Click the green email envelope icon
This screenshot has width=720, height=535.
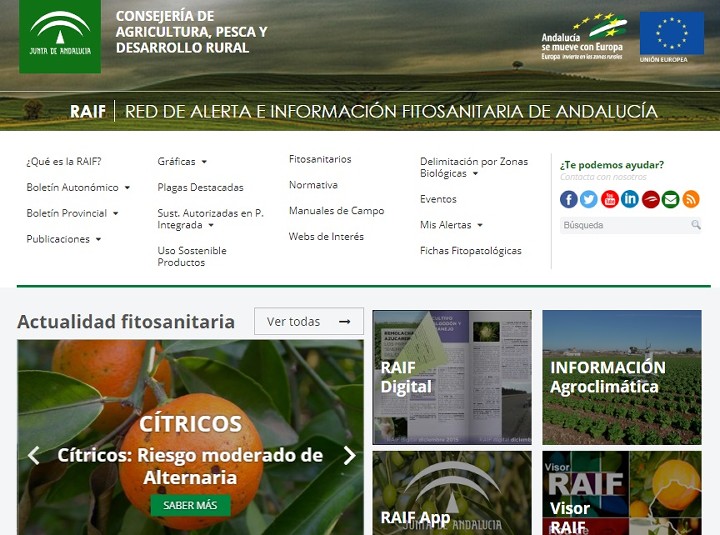tap(670, 199)
